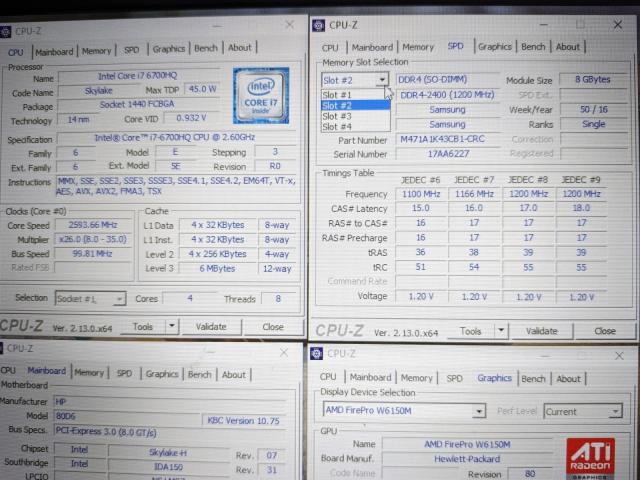Viewport: 640px width, 480px height.
Task: Switch to CPU tab in SPD window
Action: (330, 48)
